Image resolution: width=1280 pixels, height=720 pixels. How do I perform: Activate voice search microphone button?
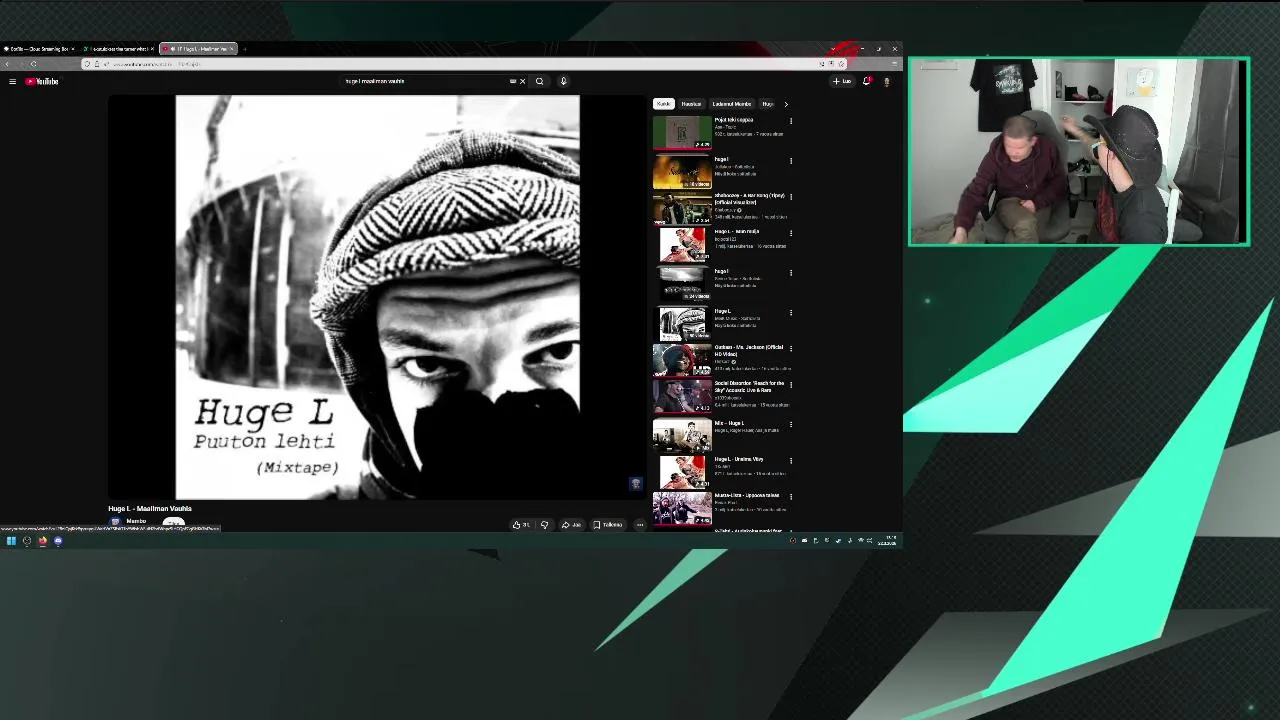click(x=563, y=81)
